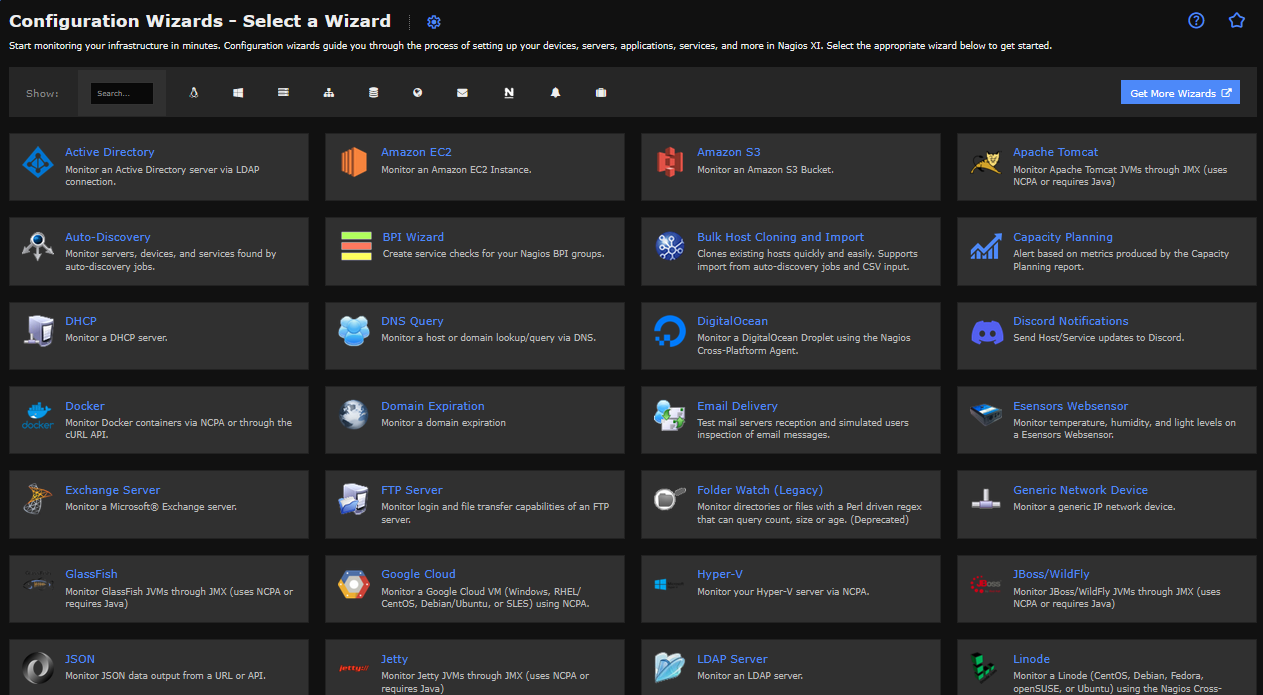Click the Auto-Discovery wizard icon
1263x695 pixels.
tap(38, 246)
